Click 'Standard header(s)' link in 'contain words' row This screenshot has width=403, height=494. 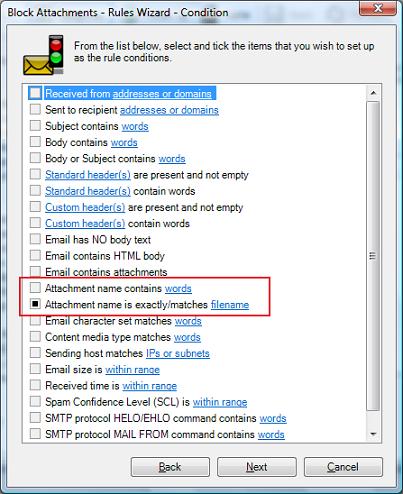(88, 191)
